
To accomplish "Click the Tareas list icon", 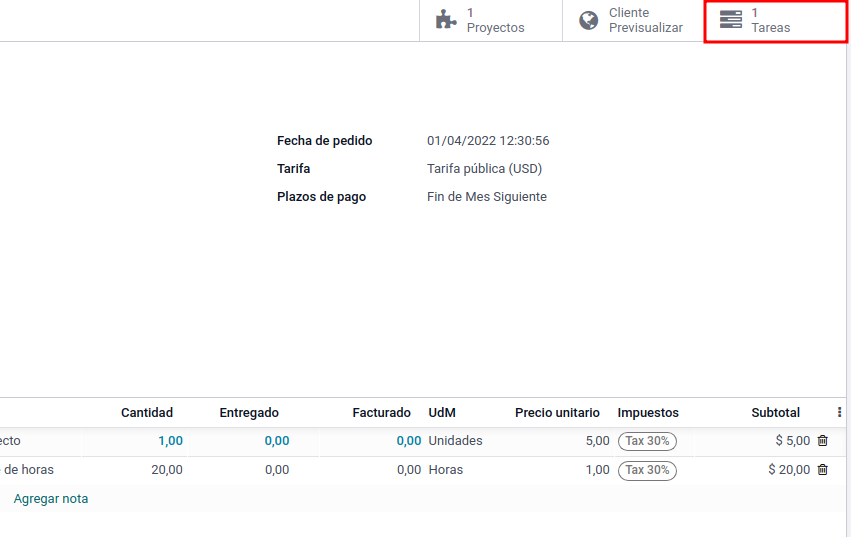I will coord(731,20).
